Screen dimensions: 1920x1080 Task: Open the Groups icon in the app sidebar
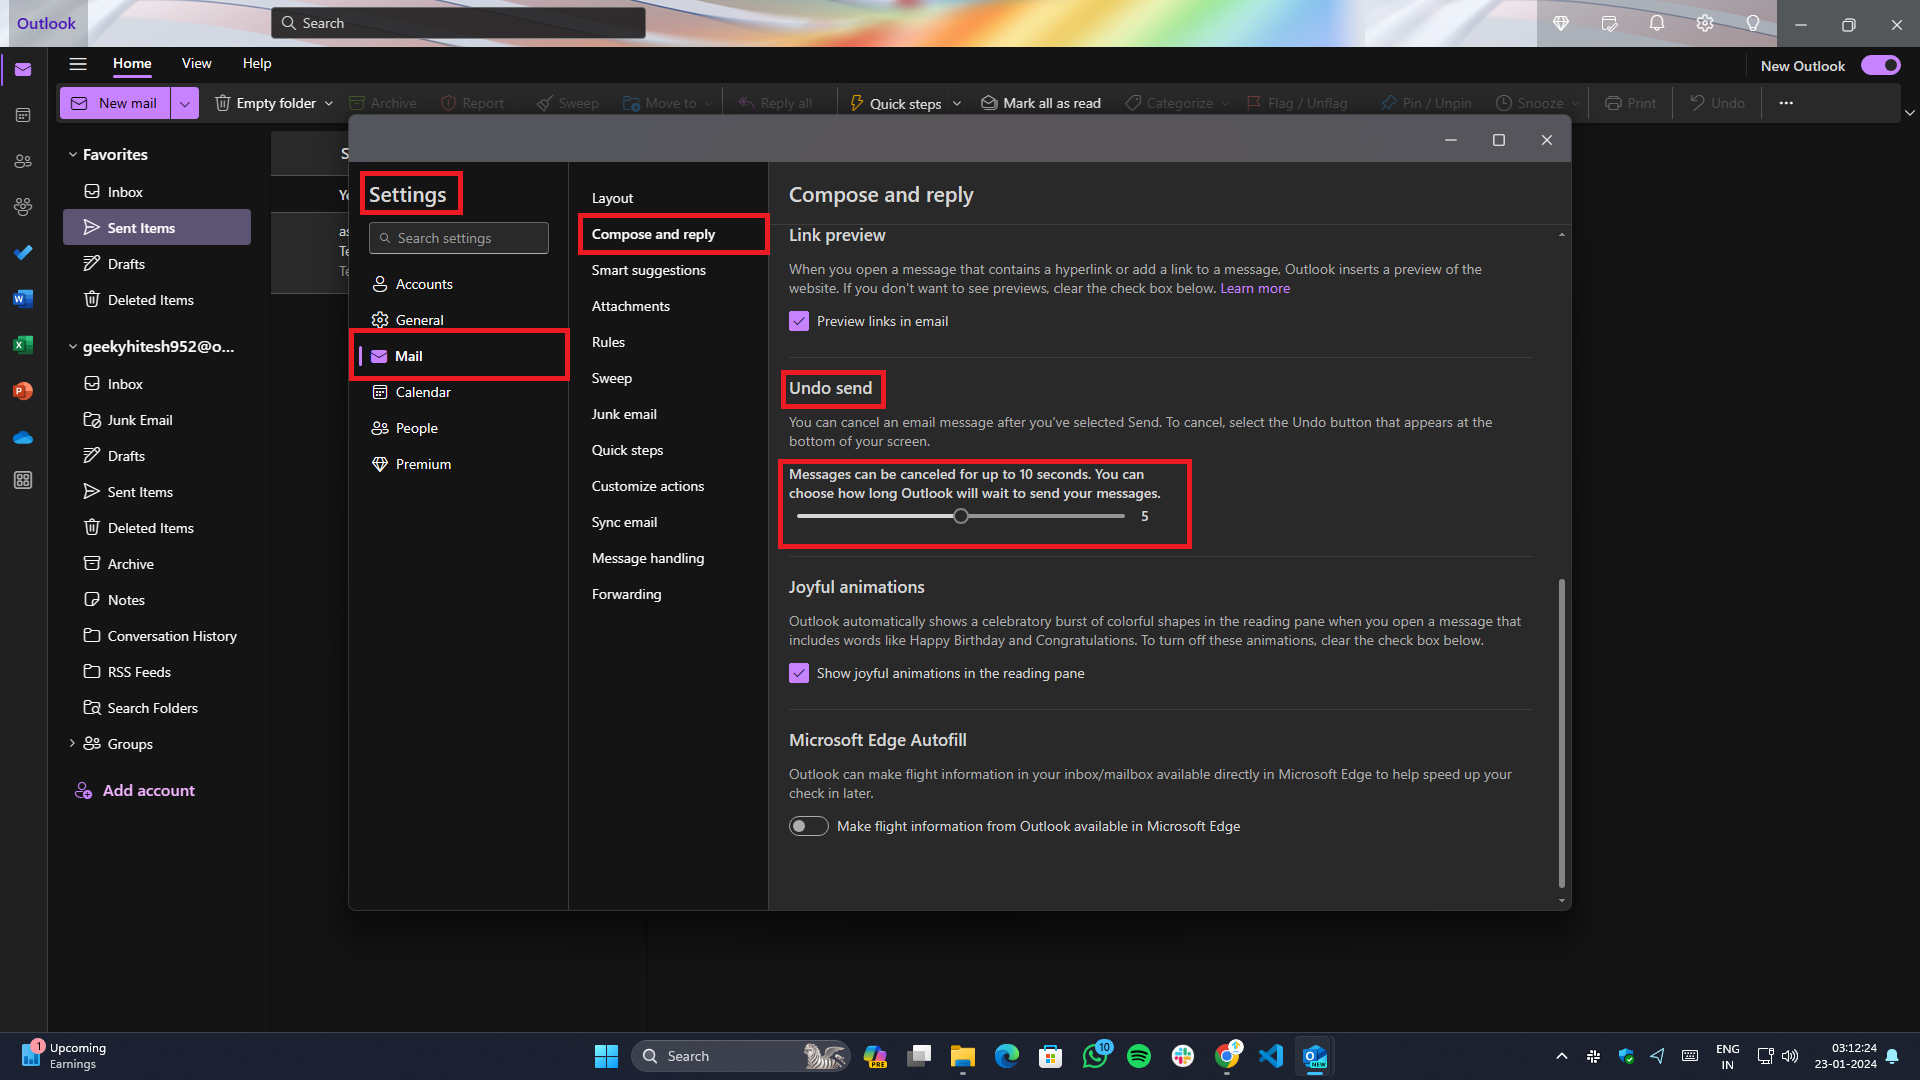[23, 207]
